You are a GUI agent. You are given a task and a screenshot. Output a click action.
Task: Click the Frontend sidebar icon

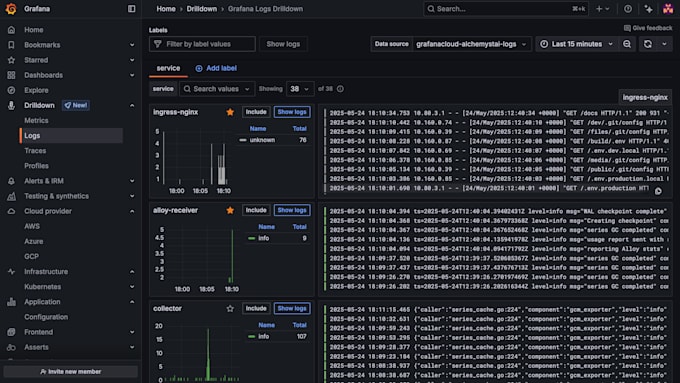(11, 332)
